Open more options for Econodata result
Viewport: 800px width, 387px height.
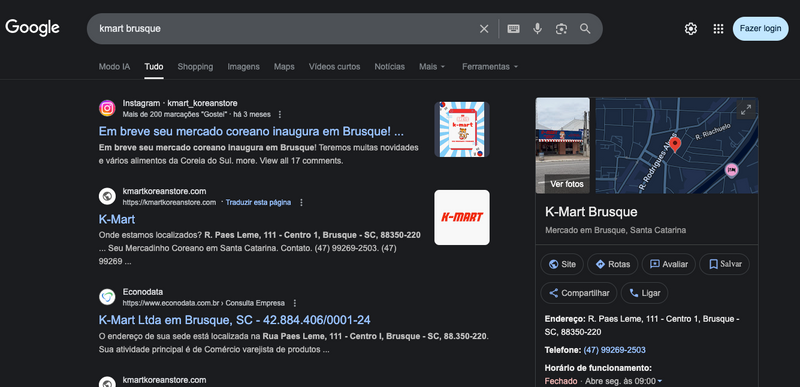tap(294, 303)
